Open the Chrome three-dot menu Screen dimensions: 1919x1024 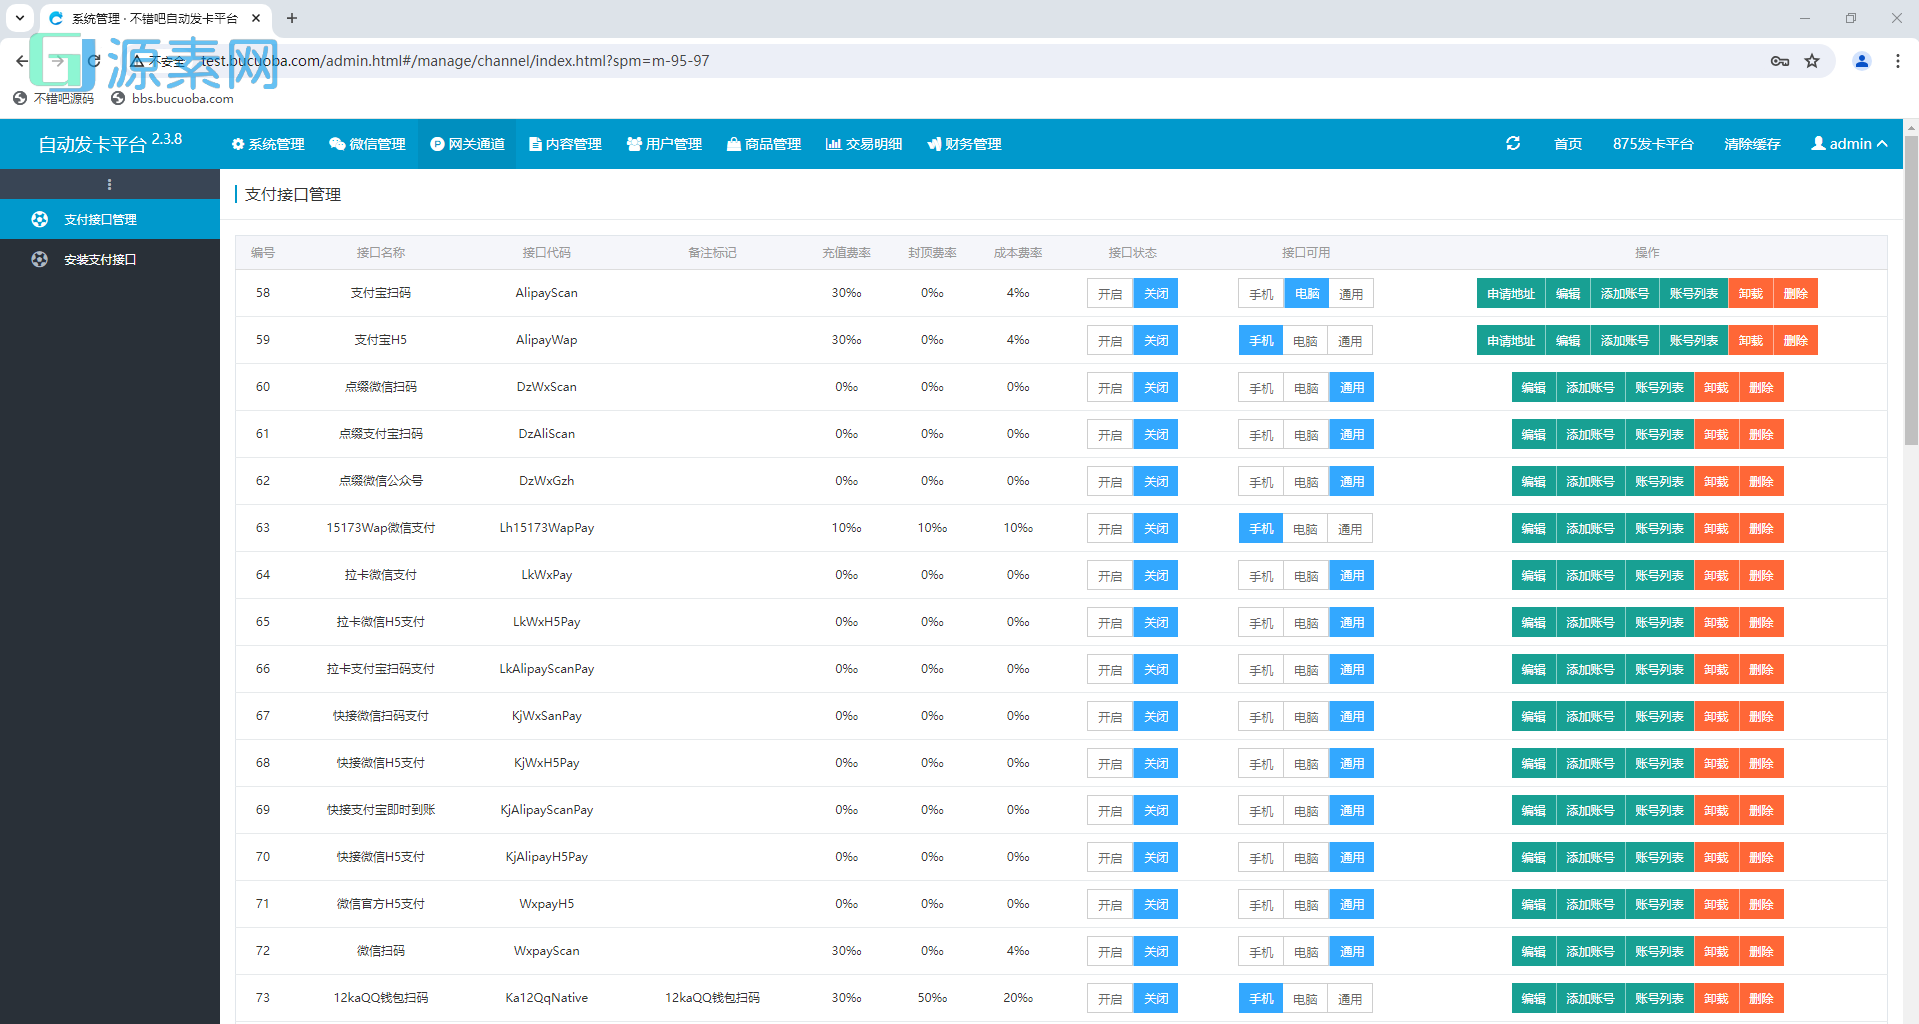[x=1897, y=61]
